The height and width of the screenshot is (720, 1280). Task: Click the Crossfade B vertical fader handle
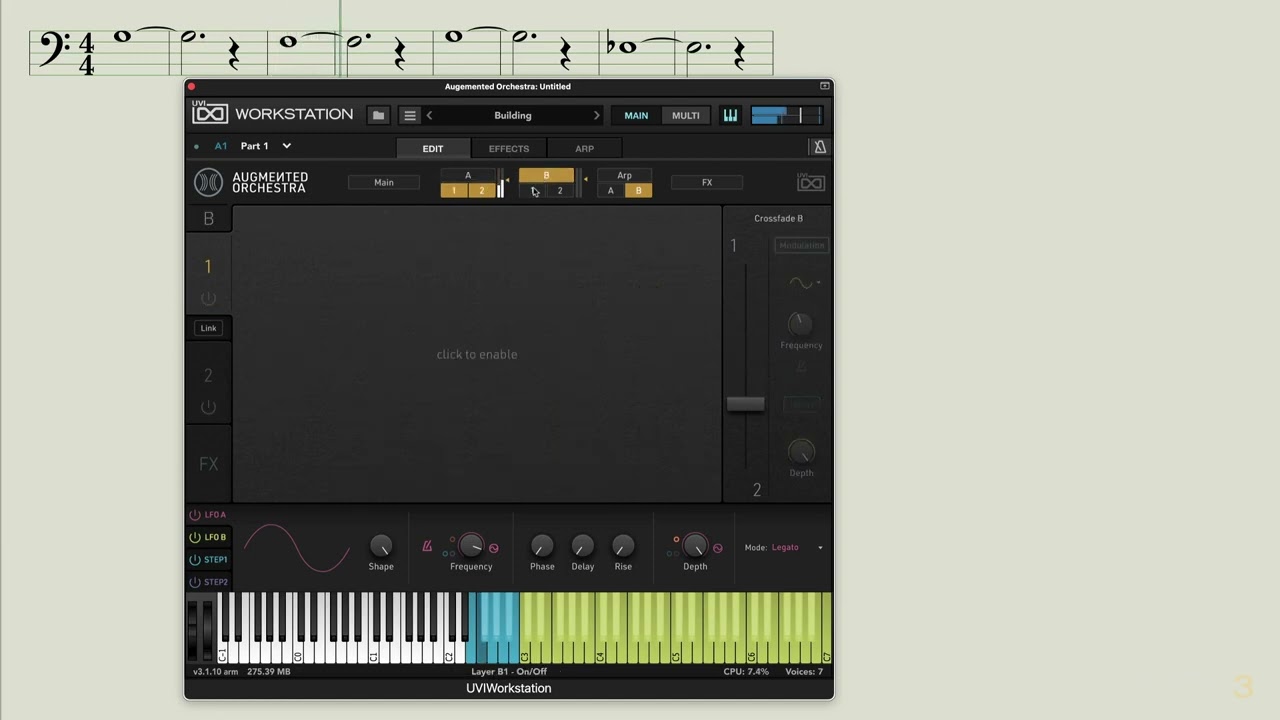click(x=745, y=404)
